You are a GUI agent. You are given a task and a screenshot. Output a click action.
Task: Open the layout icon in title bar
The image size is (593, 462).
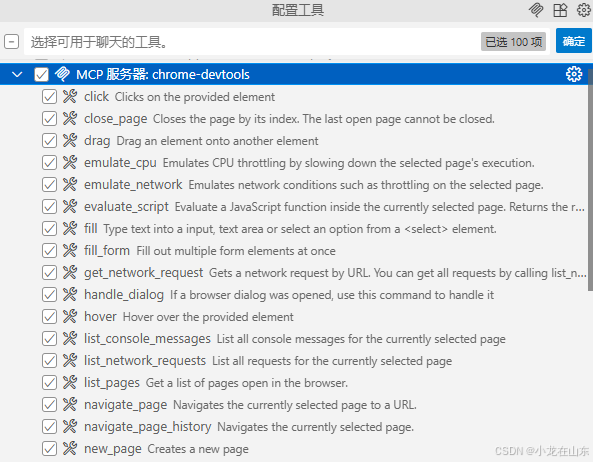[x=560, y=10]
